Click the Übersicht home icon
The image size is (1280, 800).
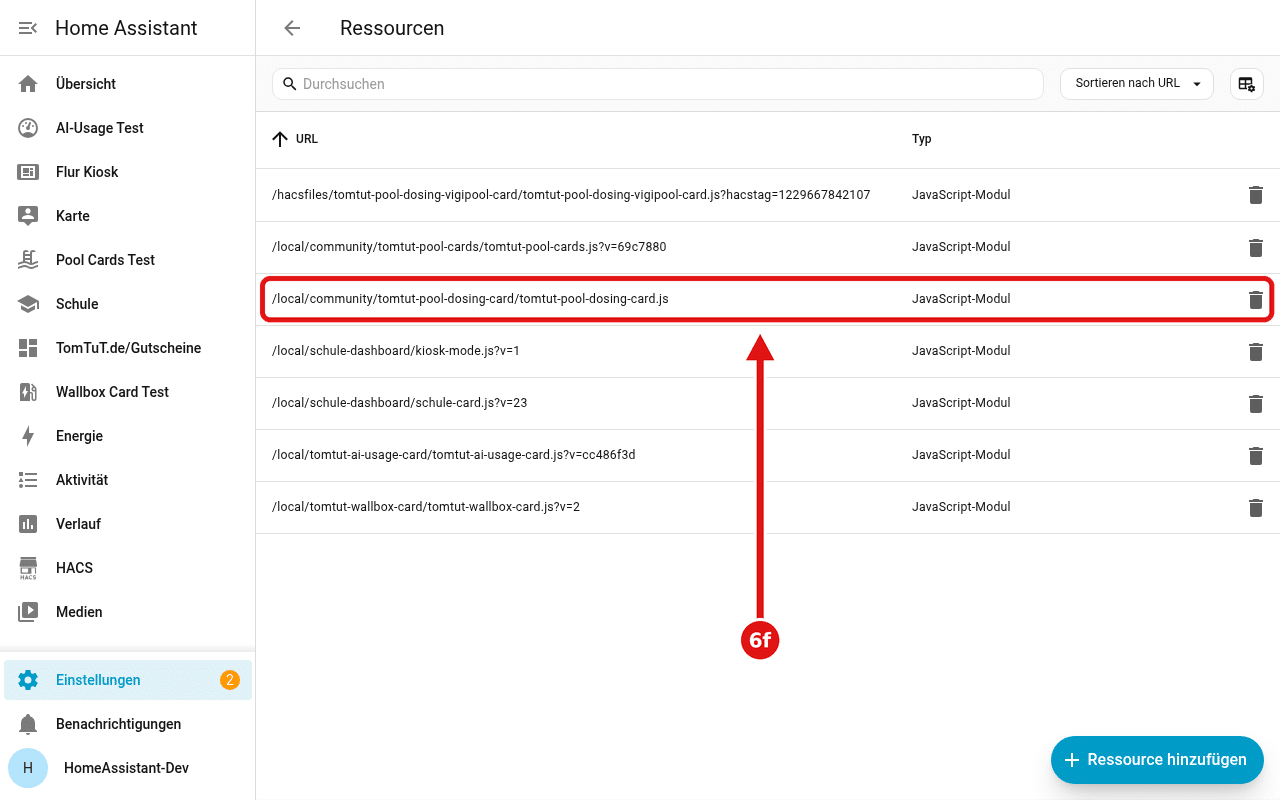(x=28, y=84)
